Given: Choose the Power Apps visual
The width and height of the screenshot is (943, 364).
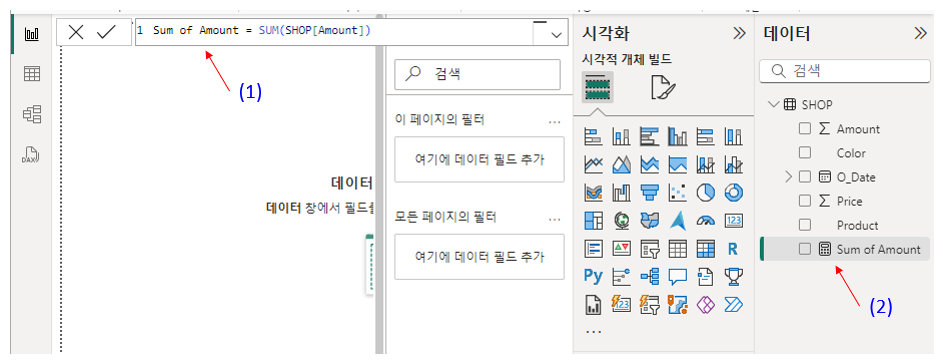Looking at the screenshot, I should click(x=705, y=304).
